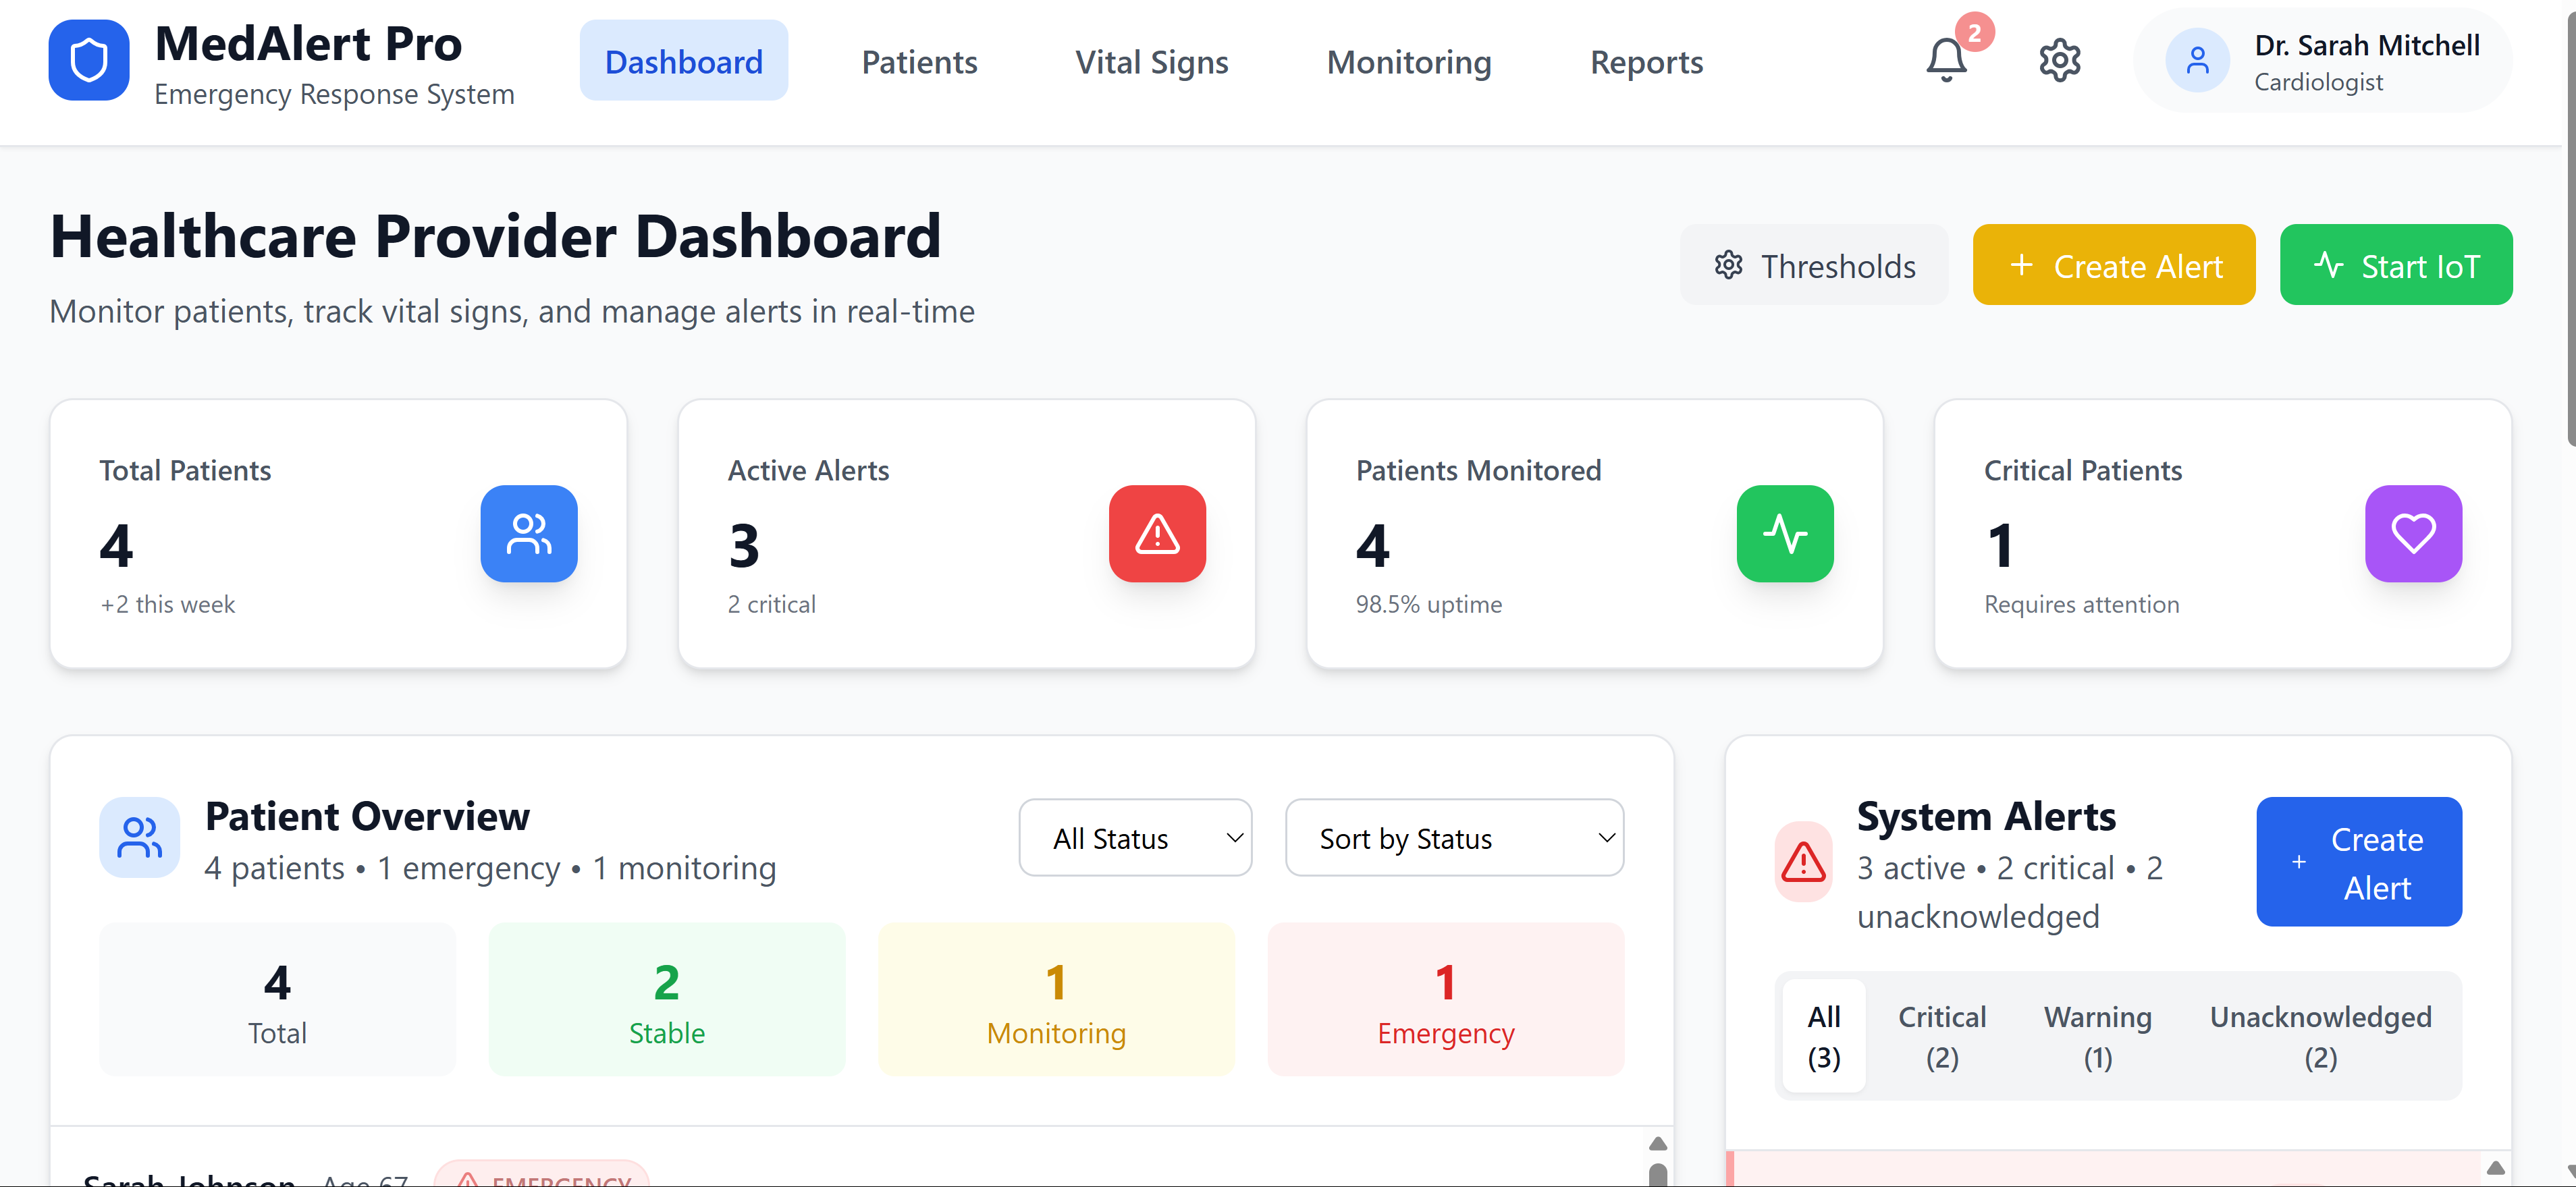The image size is (2576, 1187).
Task: Click the patient list scrollbar up arrow
Action: (x=1658, y=1144)
